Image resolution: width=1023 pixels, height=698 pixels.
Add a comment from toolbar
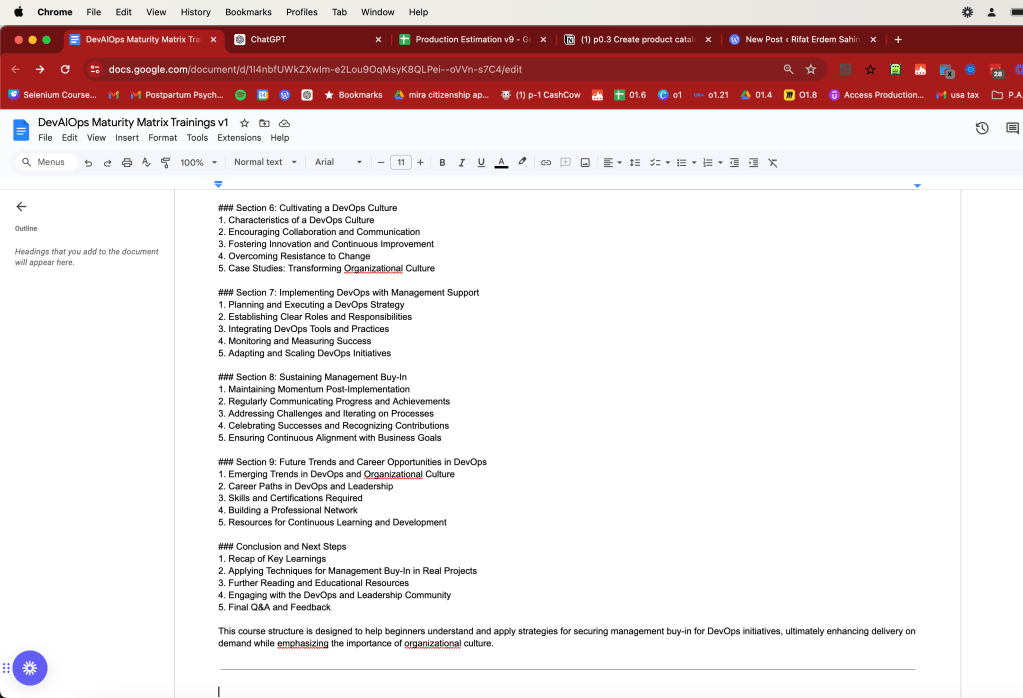pos(566,162)
